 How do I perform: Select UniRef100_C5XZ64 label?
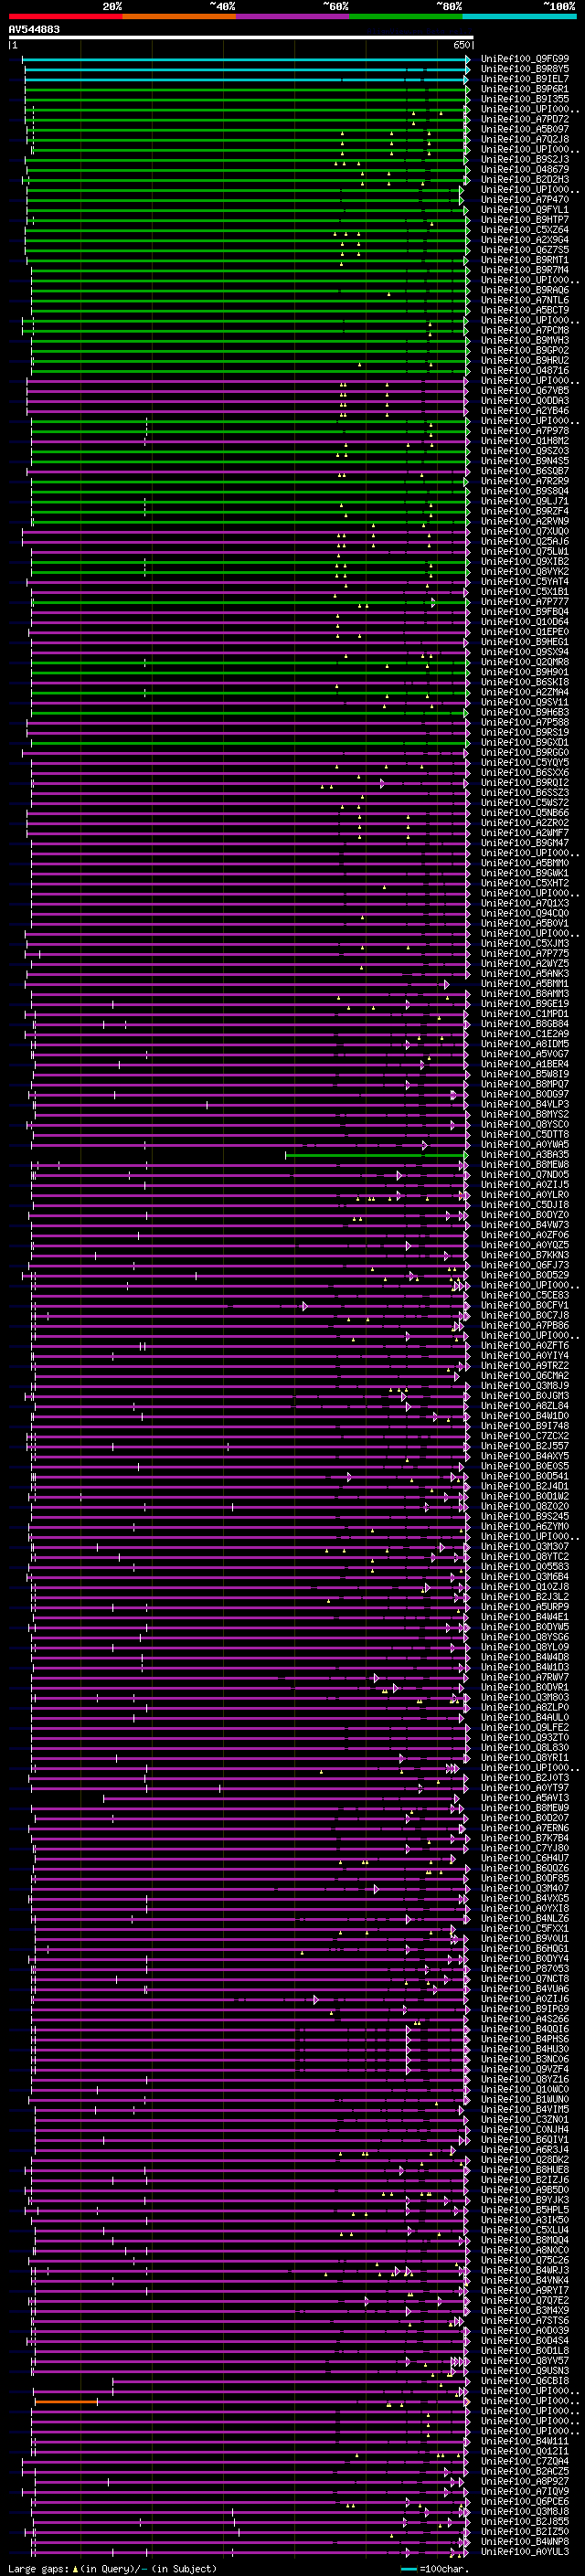525,230
